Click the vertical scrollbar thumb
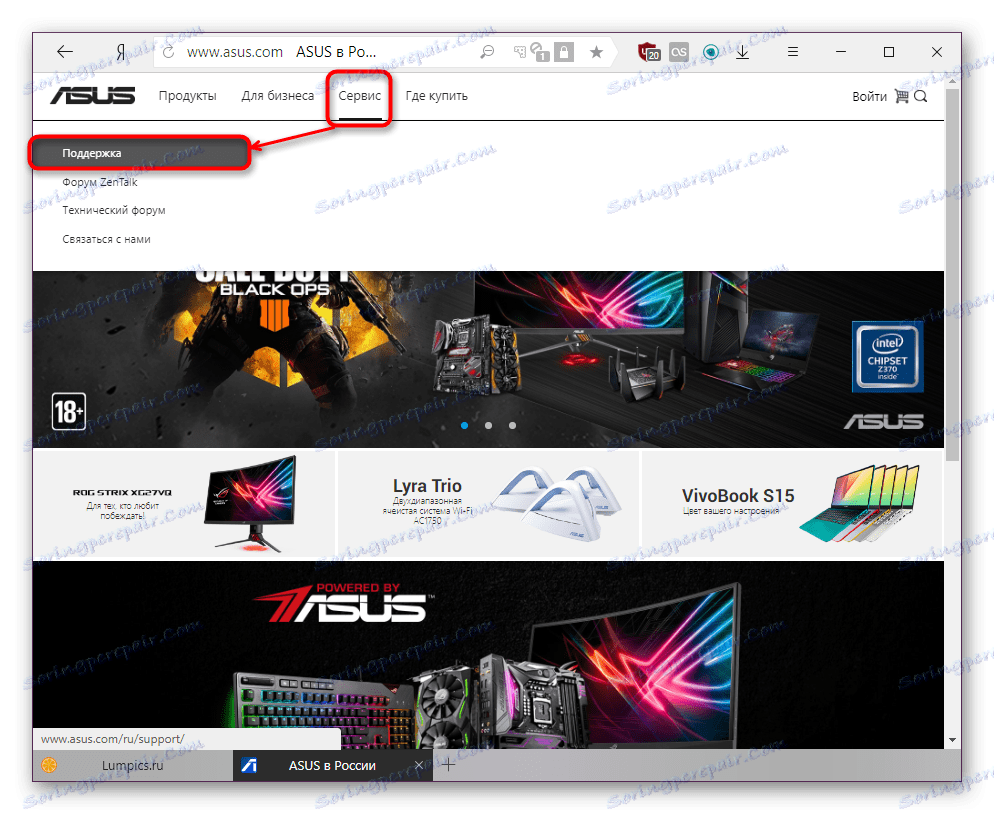The width and height of the screenshot is (994, 814). pos(952,274)
